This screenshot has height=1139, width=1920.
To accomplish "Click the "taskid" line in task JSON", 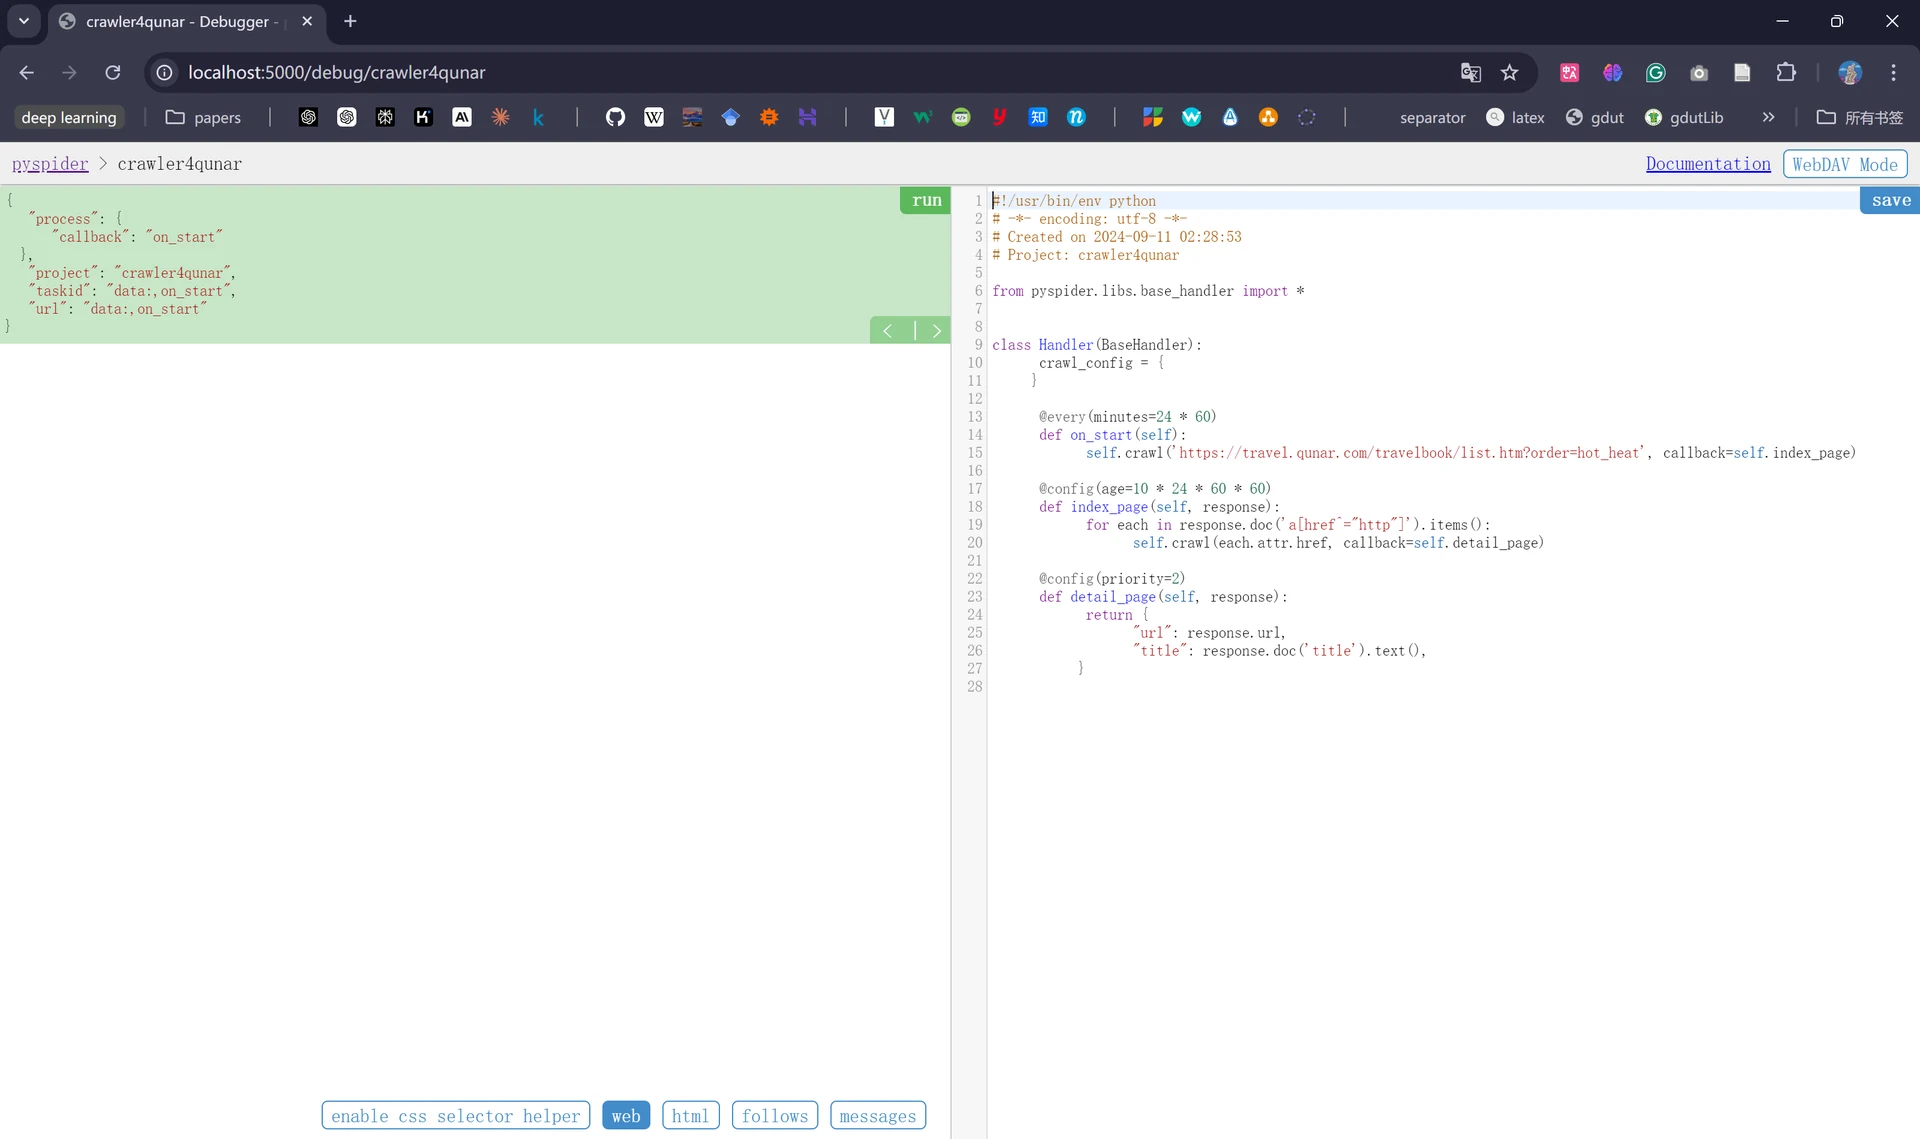I will pyautogui.click(x=131, y=291).
